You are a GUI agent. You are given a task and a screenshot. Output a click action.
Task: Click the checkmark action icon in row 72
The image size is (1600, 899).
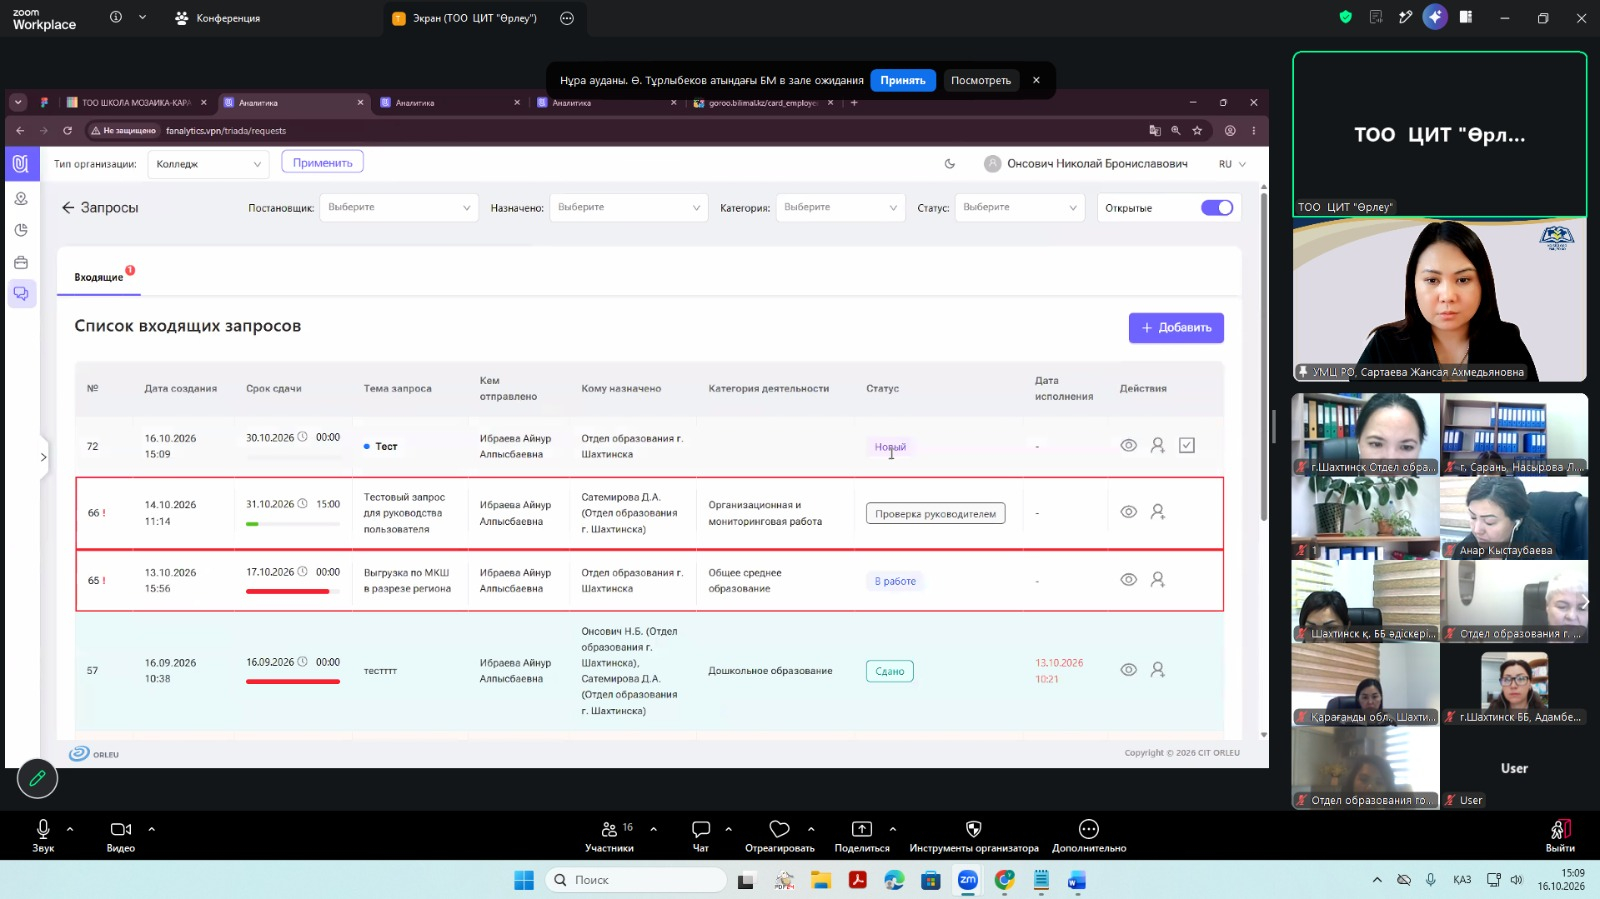(x=1187, y=446)
